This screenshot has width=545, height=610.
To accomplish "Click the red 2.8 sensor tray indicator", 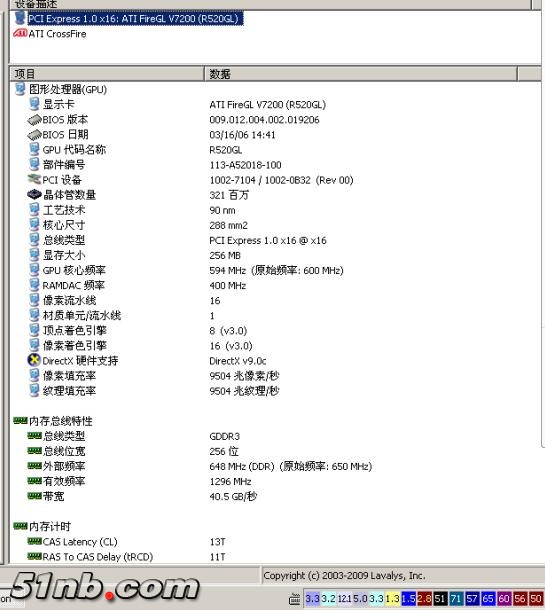I will tap(424, 598).
